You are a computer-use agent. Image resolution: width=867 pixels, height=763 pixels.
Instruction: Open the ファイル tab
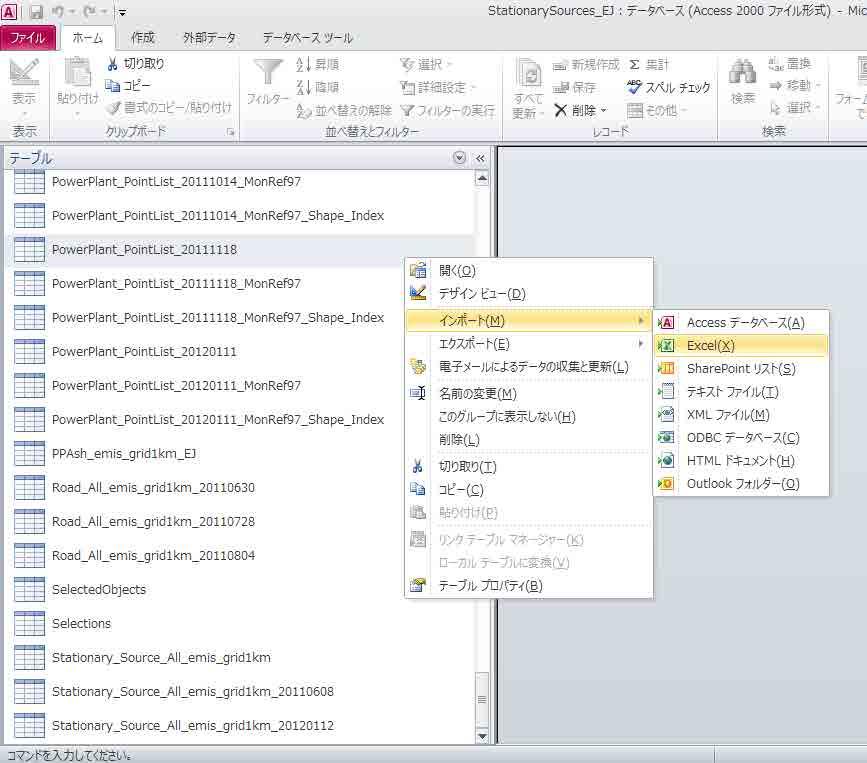pyautogui.click(x=28, y=38)
